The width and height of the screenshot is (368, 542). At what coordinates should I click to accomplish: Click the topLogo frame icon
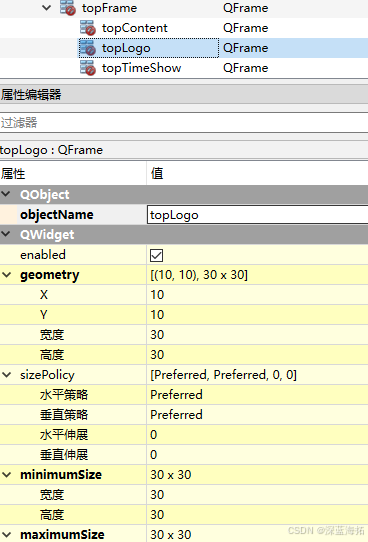(87, 48)
